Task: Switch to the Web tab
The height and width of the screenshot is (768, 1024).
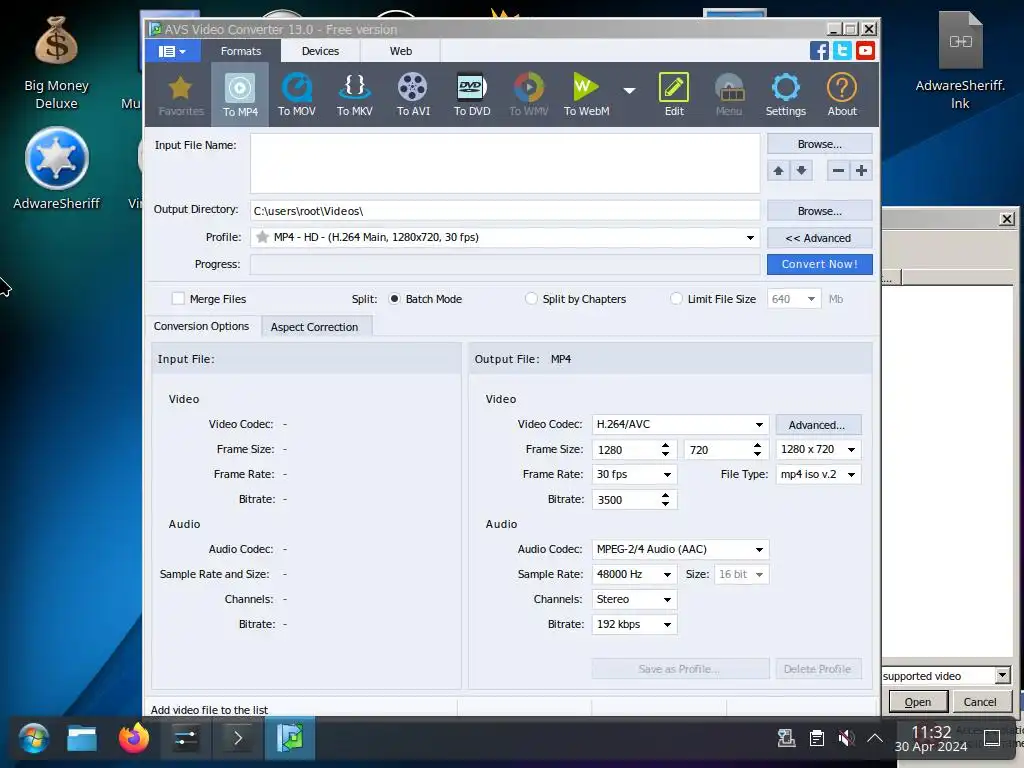Action: coord(400,51)
